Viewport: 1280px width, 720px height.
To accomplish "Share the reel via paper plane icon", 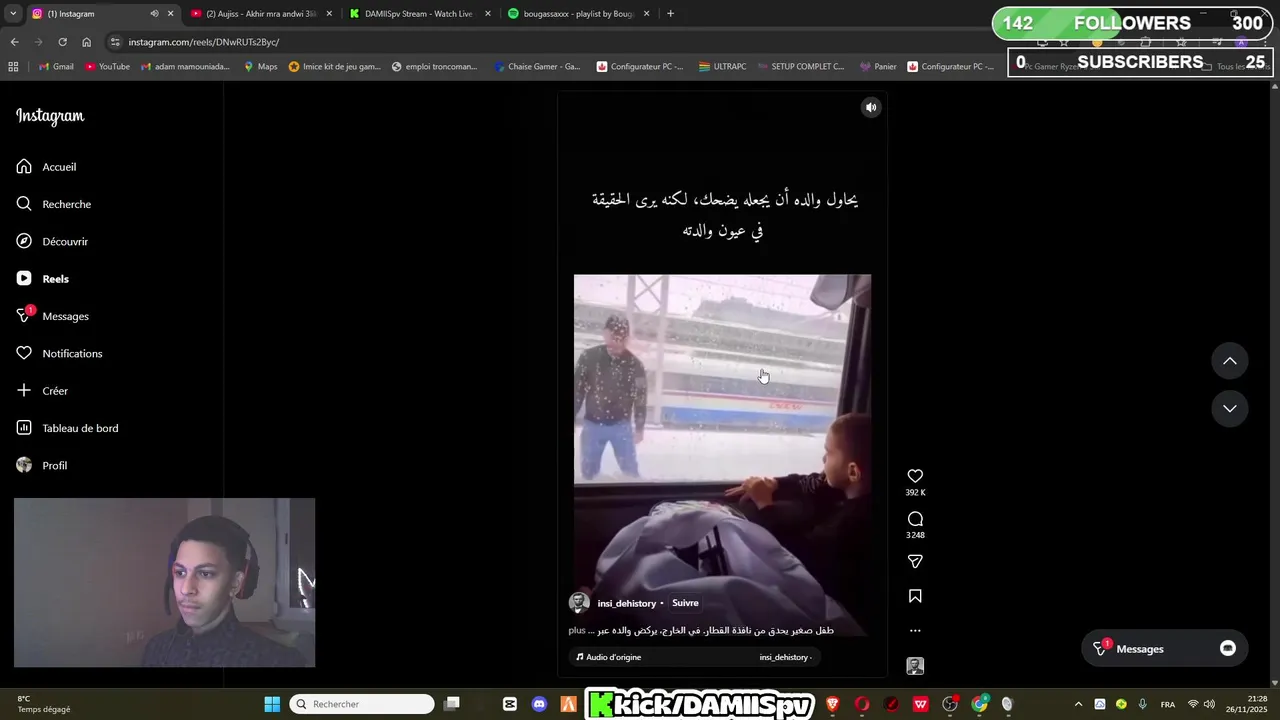I will [x=915, y=561].
